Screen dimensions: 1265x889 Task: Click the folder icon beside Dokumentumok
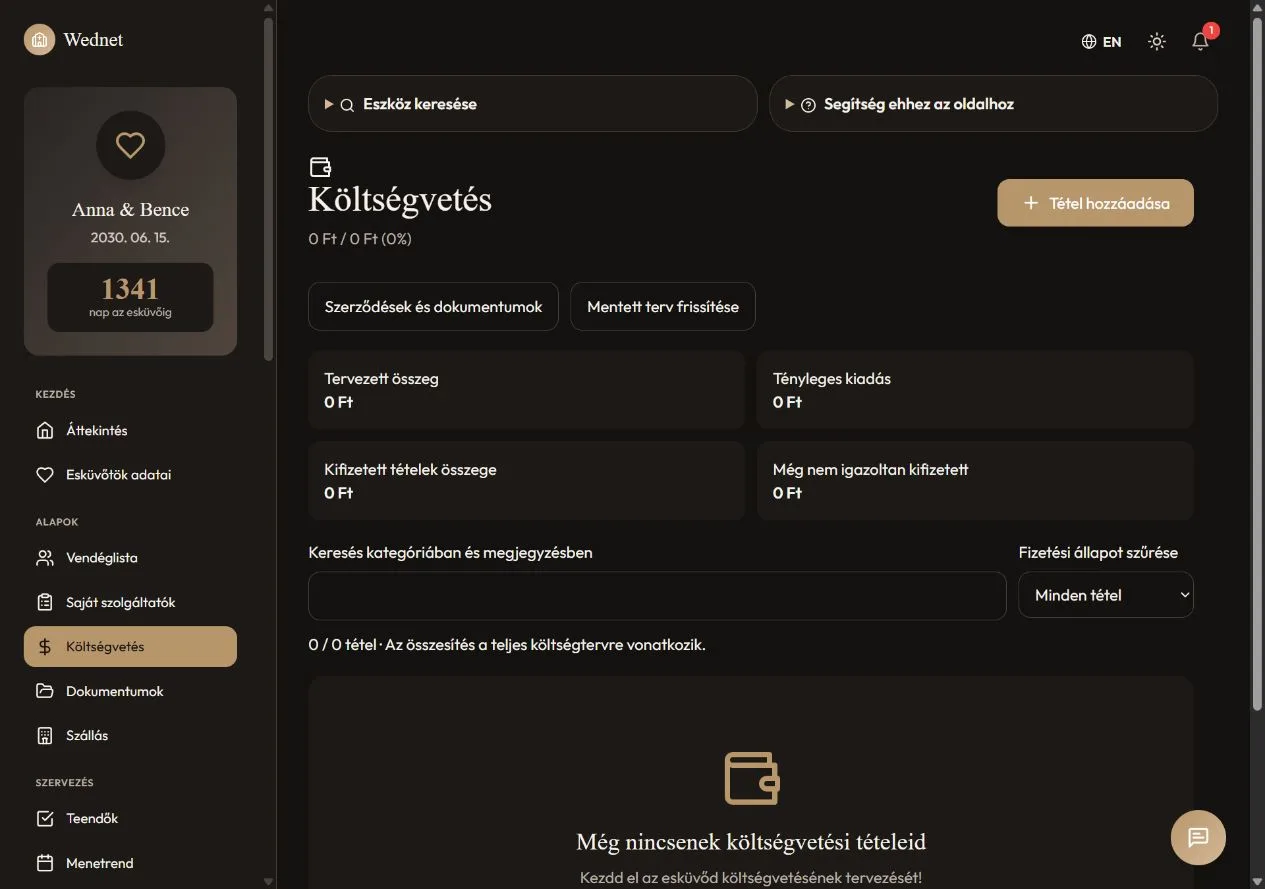coord(45,691)
